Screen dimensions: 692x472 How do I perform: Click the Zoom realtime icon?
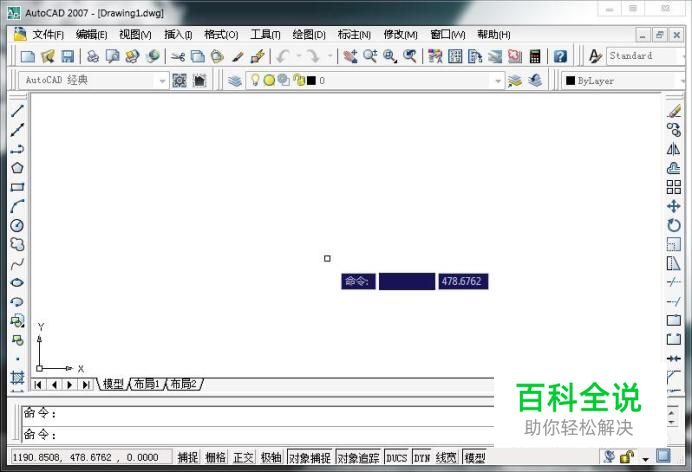pos(370,56)
